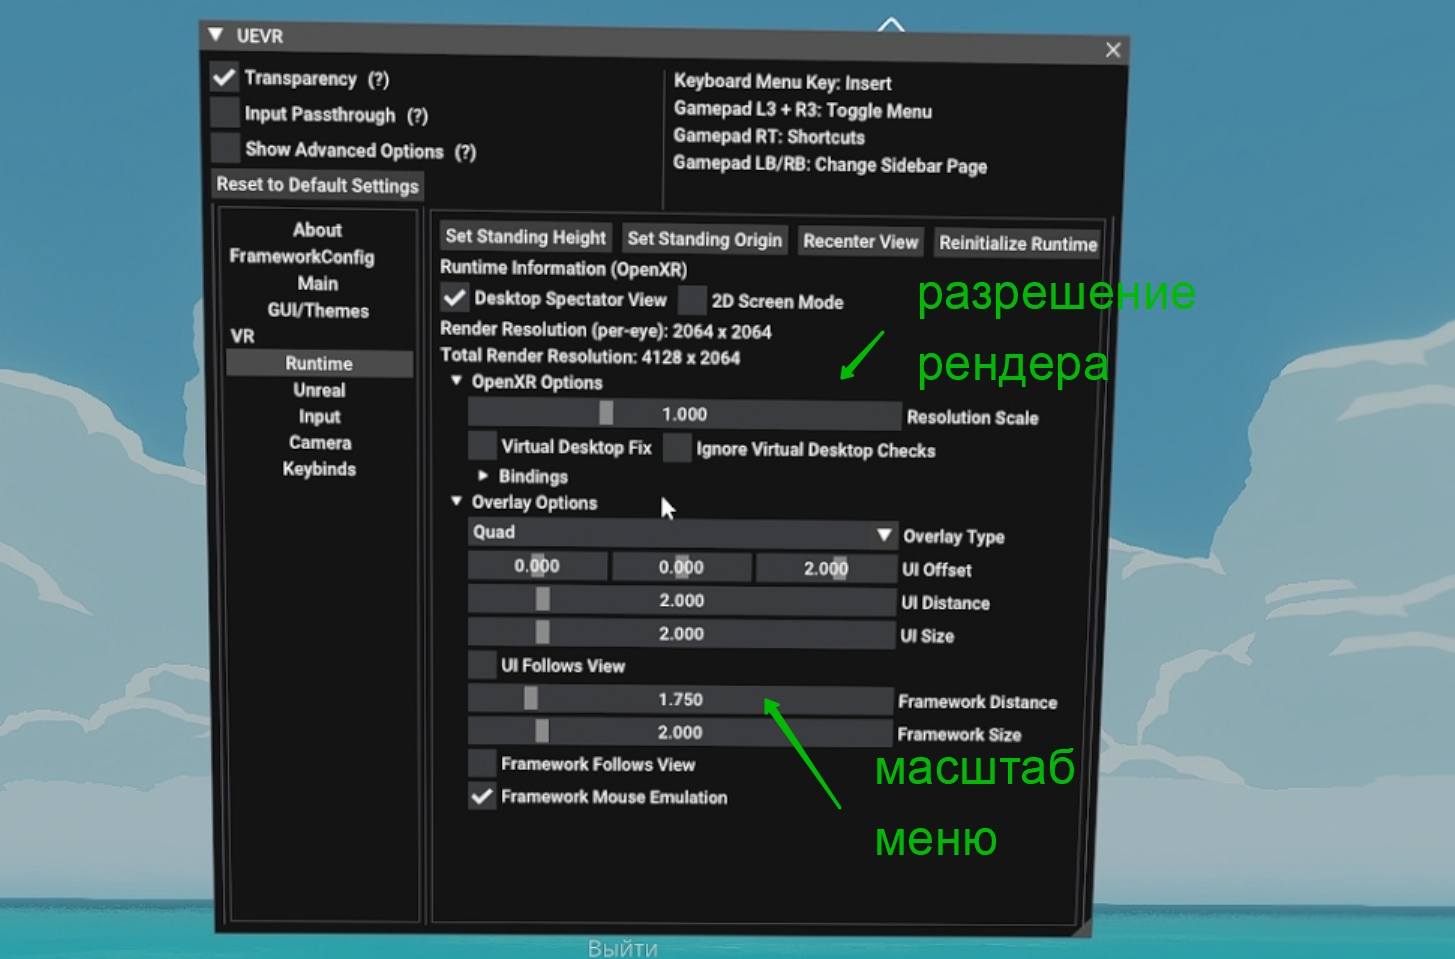Click the Resolution Scale slider
The width and height of the screenshot is (1455, 959).
[685, 414]
